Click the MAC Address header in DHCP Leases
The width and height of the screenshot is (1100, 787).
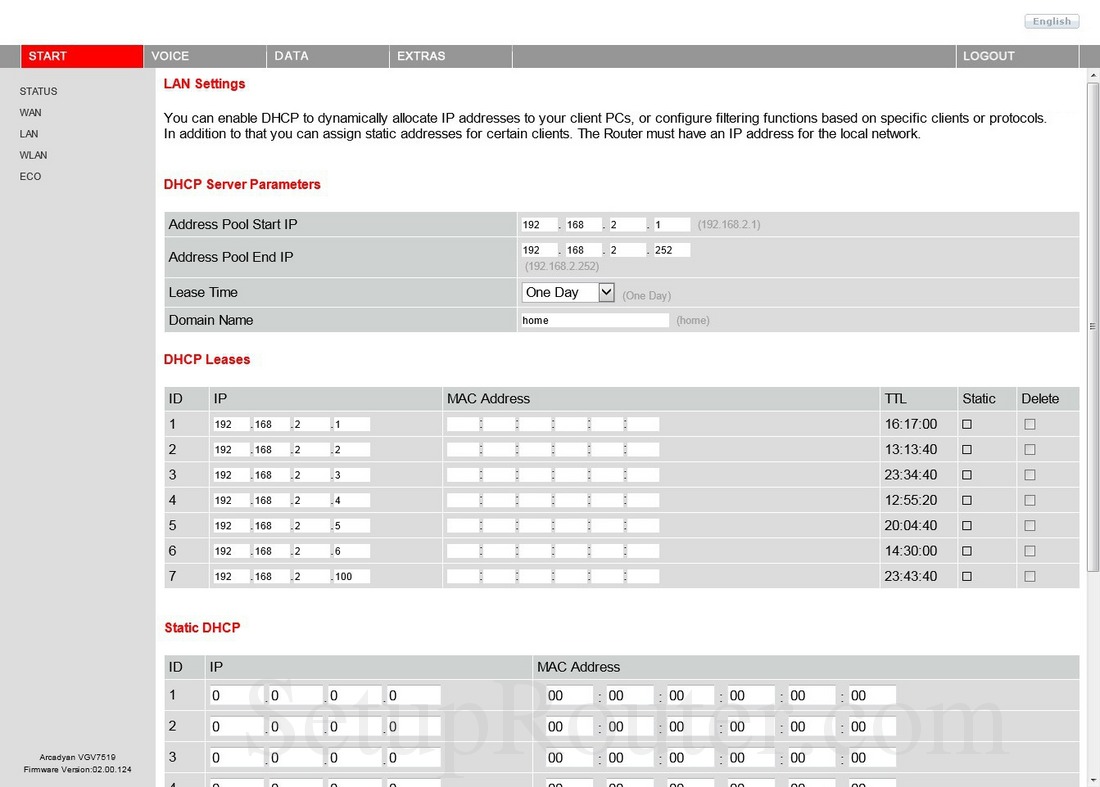point(488,398)
